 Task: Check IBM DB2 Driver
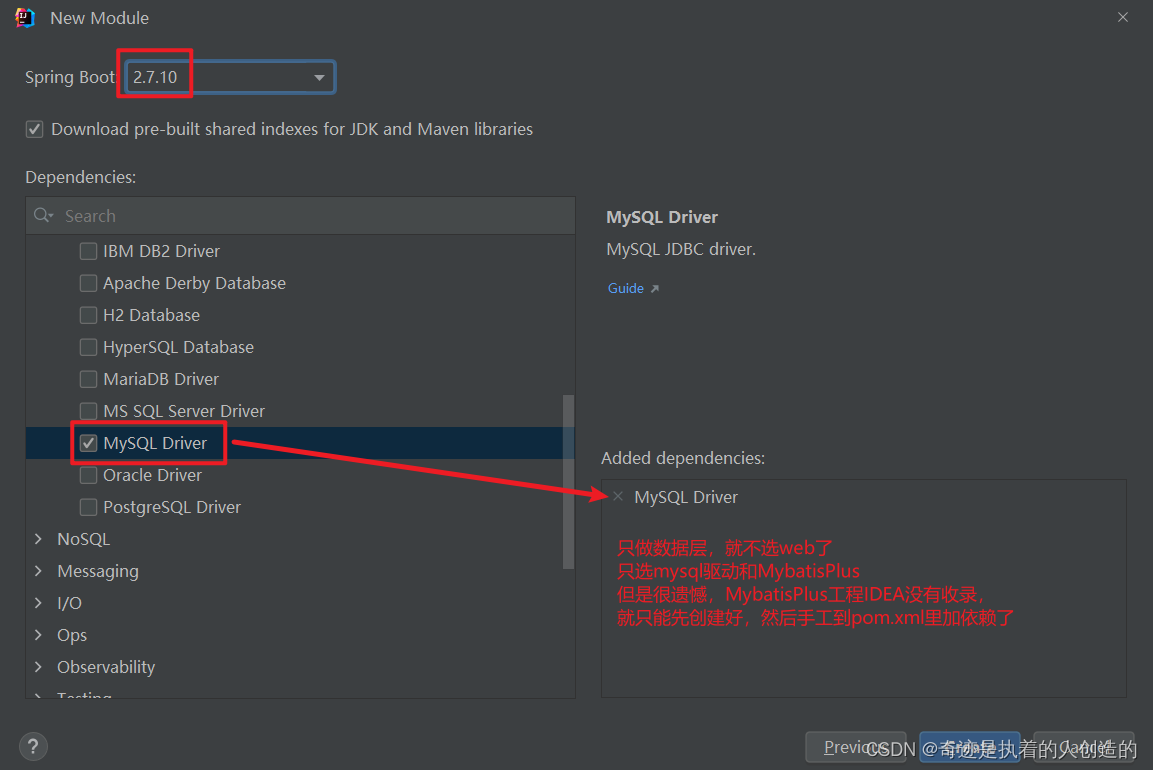point(88,252)
